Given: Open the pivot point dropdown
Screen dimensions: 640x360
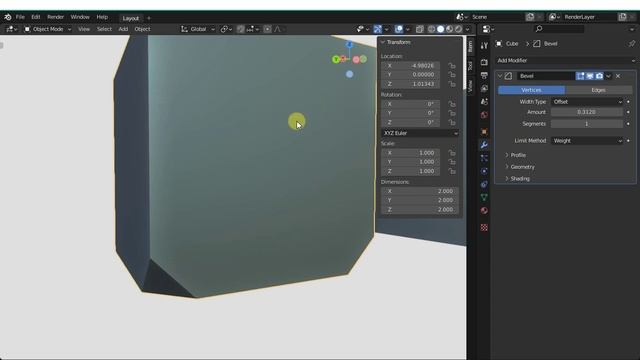Looking at the screenshot, I should tap(226, 29).
